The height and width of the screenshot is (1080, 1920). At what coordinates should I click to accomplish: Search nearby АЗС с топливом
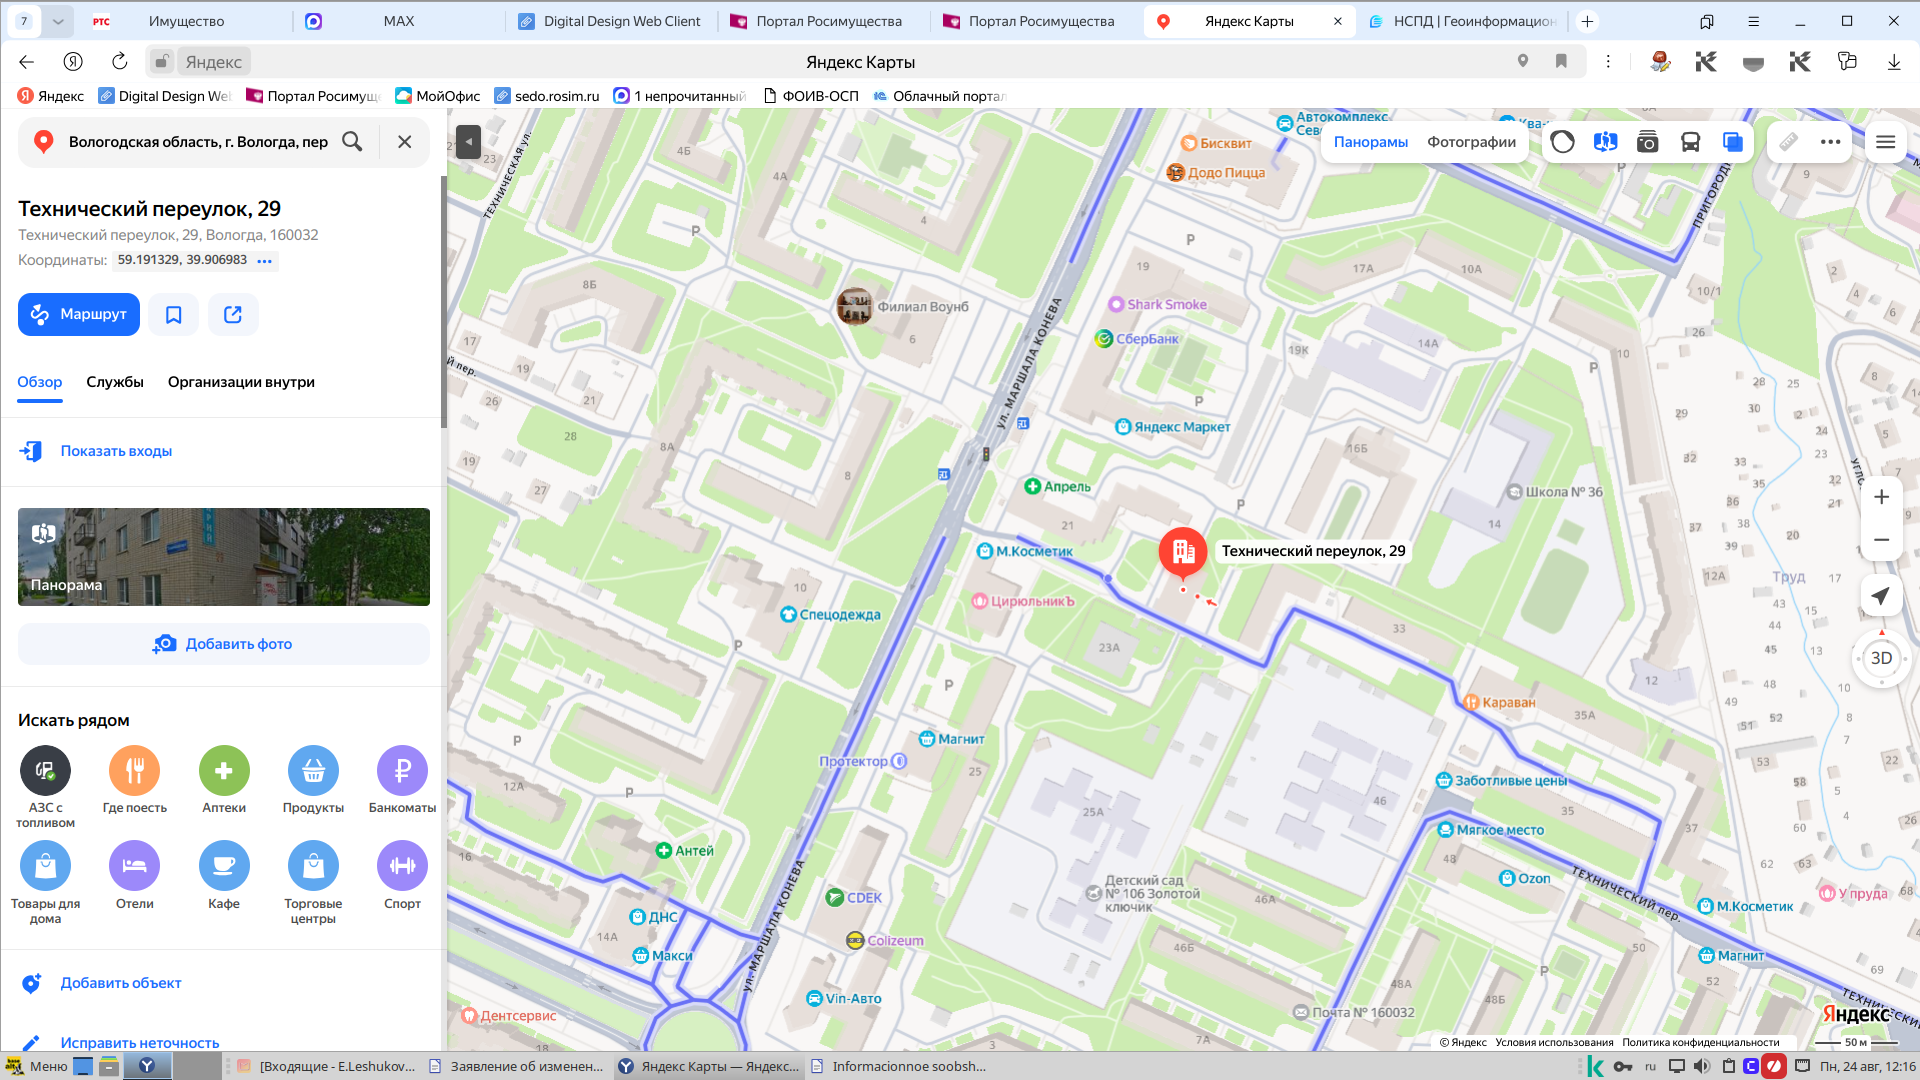point(45,787)
